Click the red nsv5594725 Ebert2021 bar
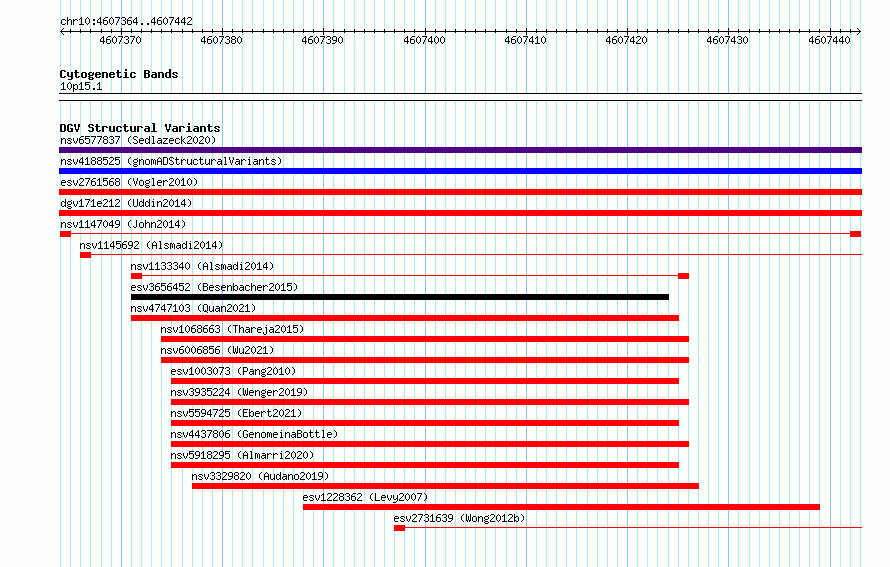This screenshot has width=890, height=567. [425, 423]
